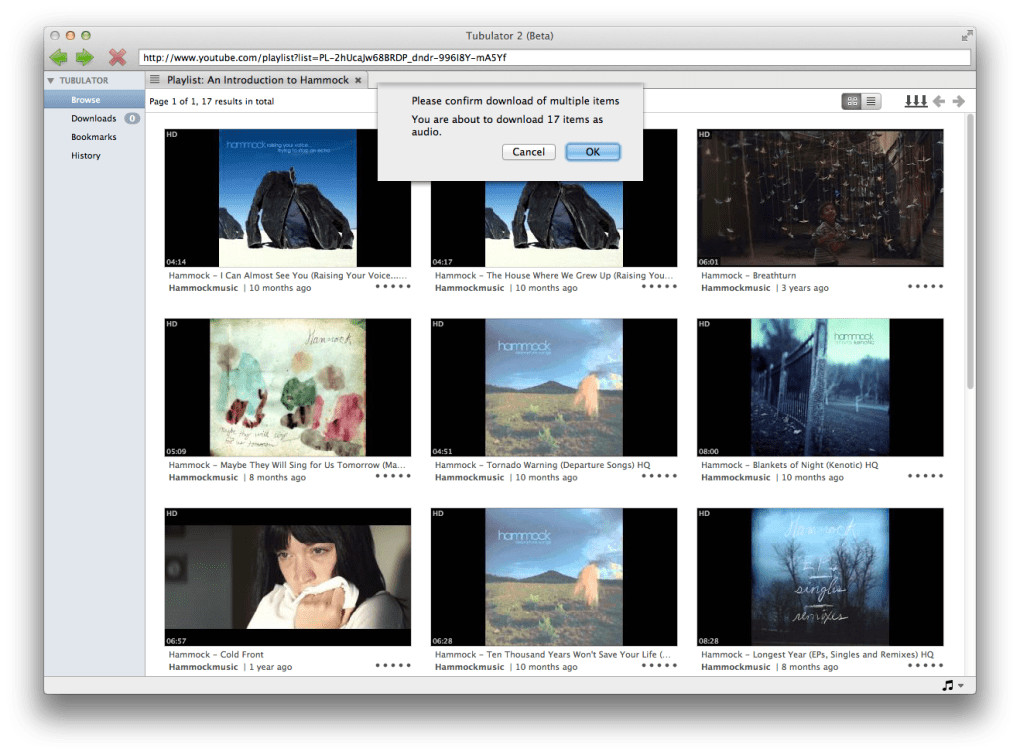Click rating dots for Cold Front

click(x=393, y=665)
